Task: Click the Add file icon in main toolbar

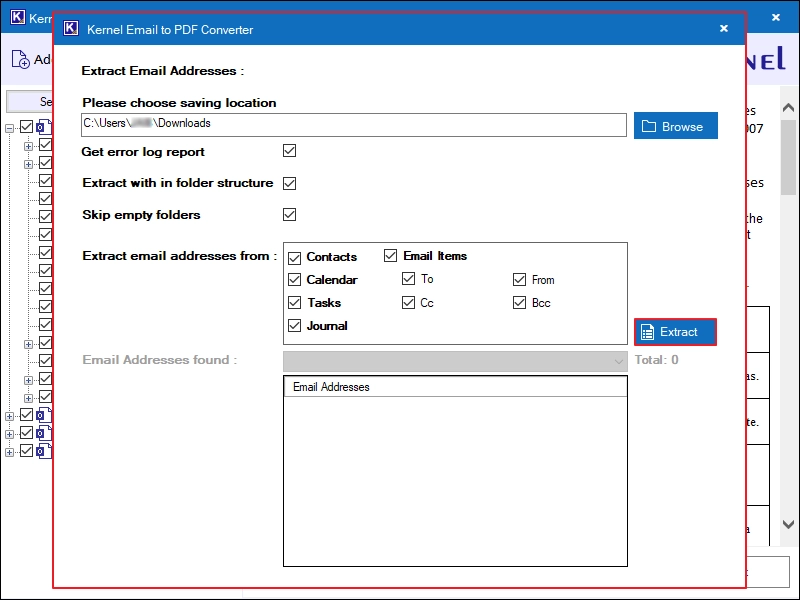Action: (20, 59)
